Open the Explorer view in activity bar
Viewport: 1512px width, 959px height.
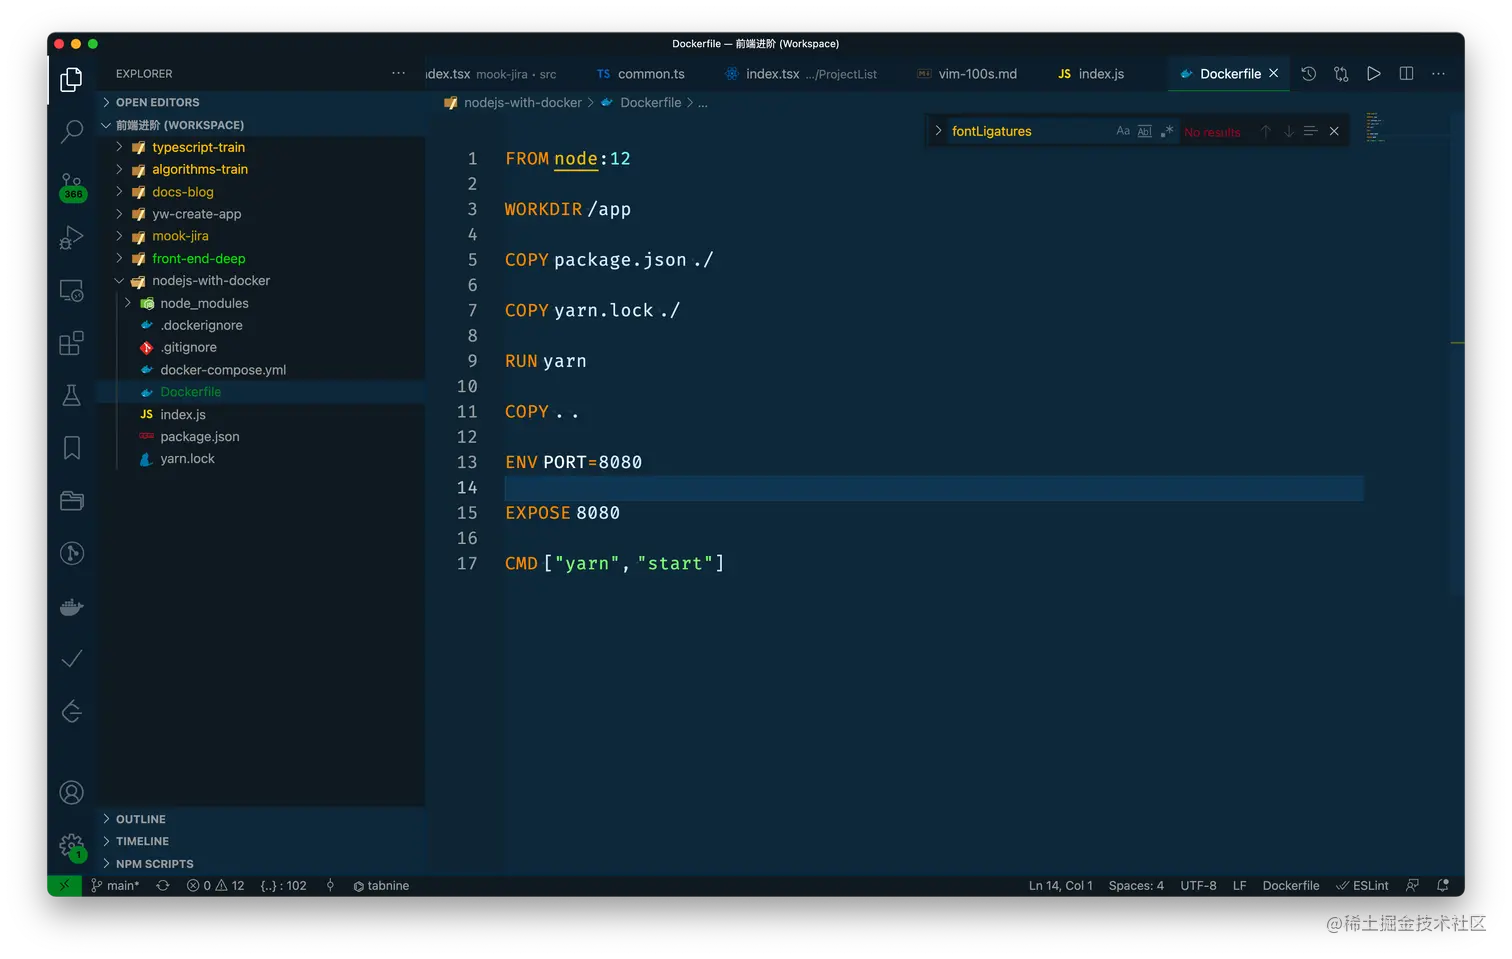[x=71, y=80]
